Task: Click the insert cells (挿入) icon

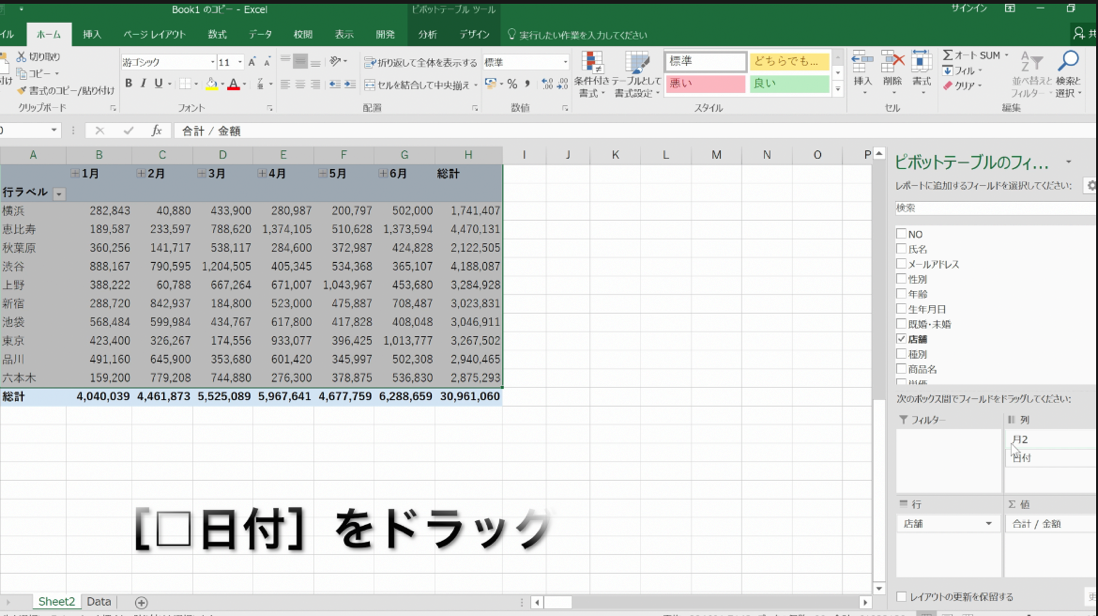Action: (x=863, y=73)
